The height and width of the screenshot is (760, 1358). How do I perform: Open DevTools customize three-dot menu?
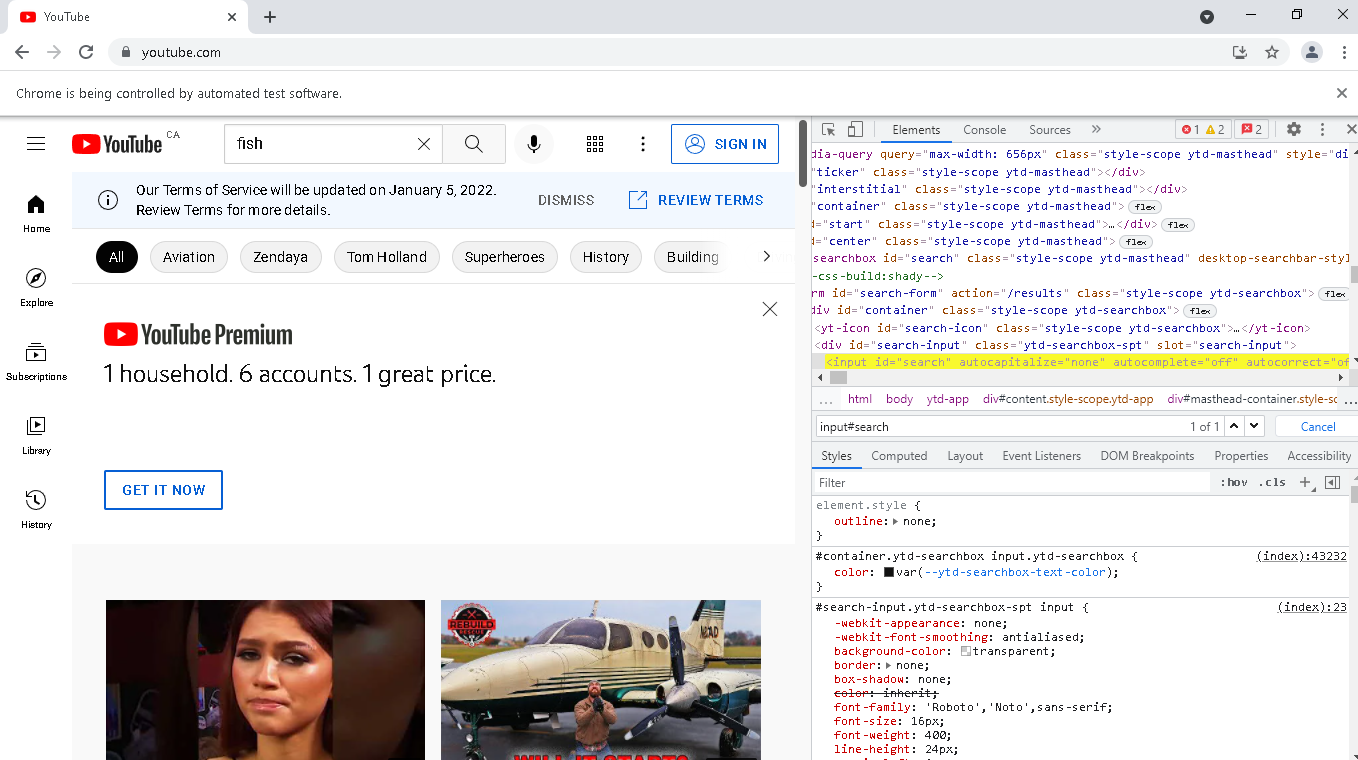coord(1322,129)
